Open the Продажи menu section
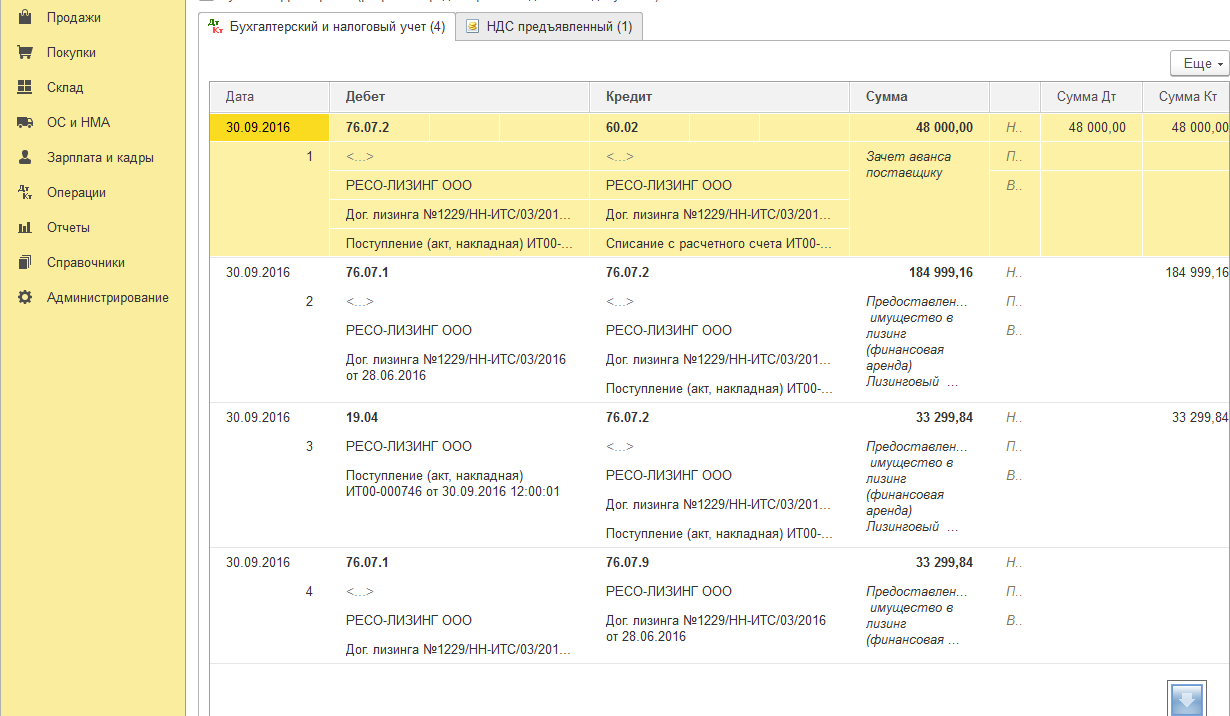 pos(74,17)
